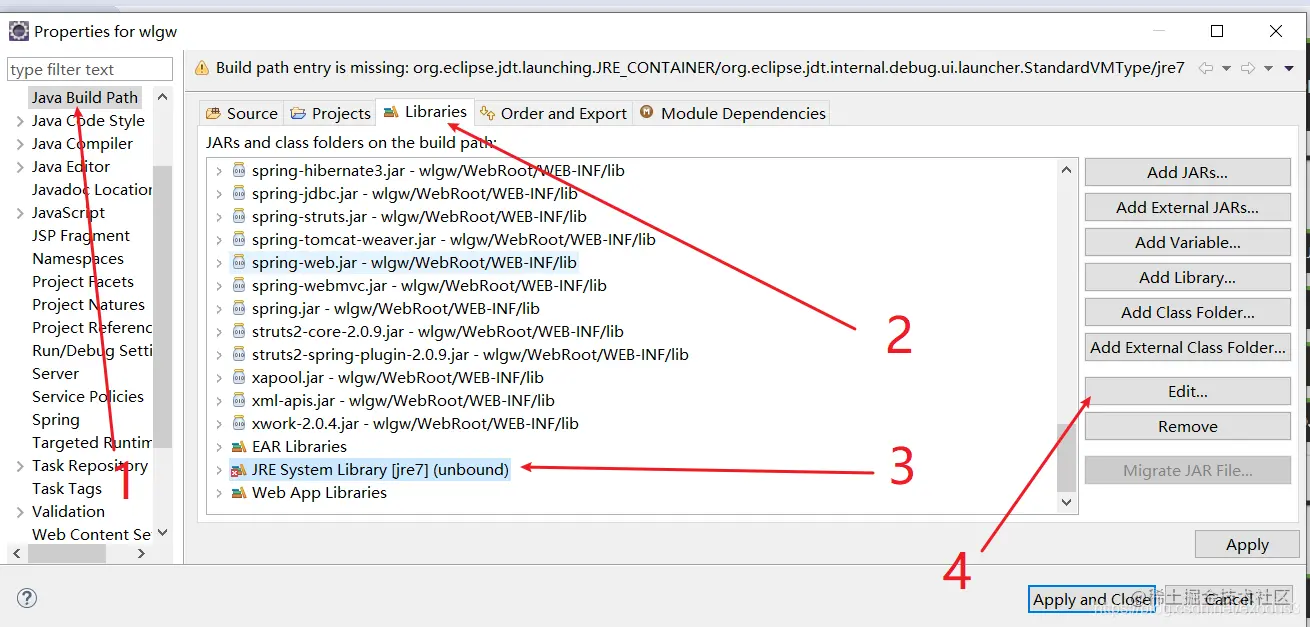Click the Add JARs... button
The image size is (1310, 627).
(1187, 172)
